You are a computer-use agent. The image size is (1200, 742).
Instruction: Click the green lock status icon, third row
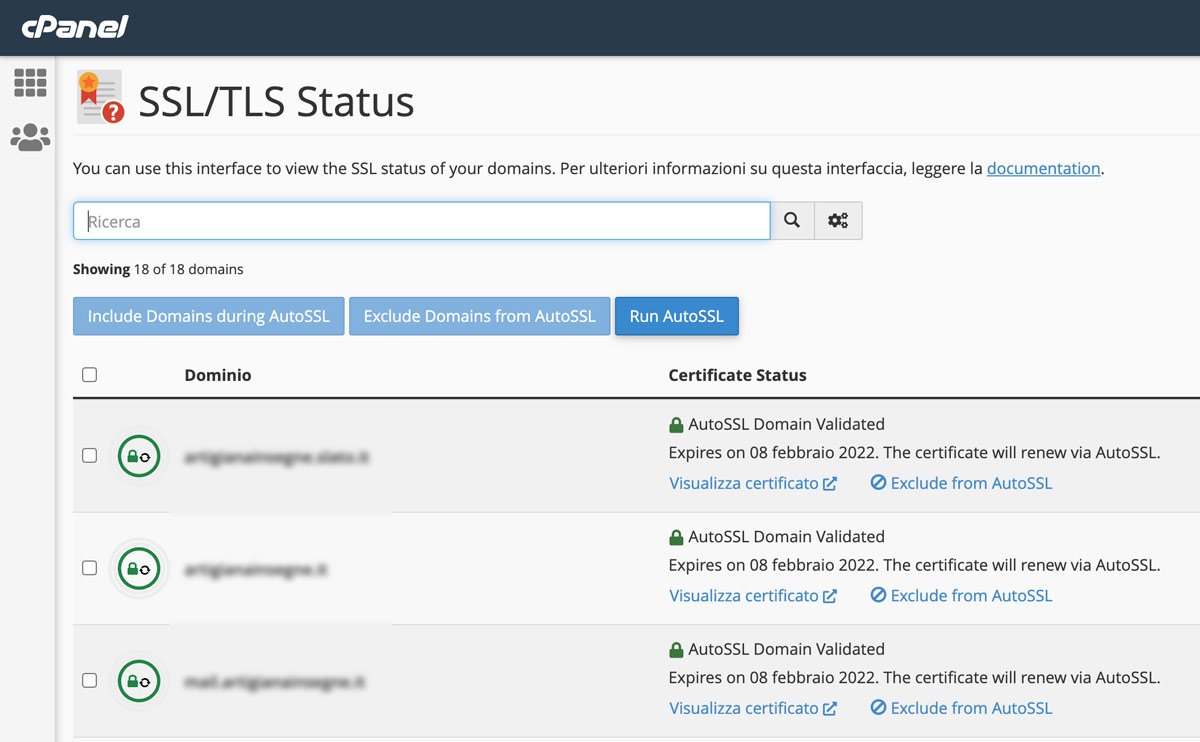click(x=139, y=681)
